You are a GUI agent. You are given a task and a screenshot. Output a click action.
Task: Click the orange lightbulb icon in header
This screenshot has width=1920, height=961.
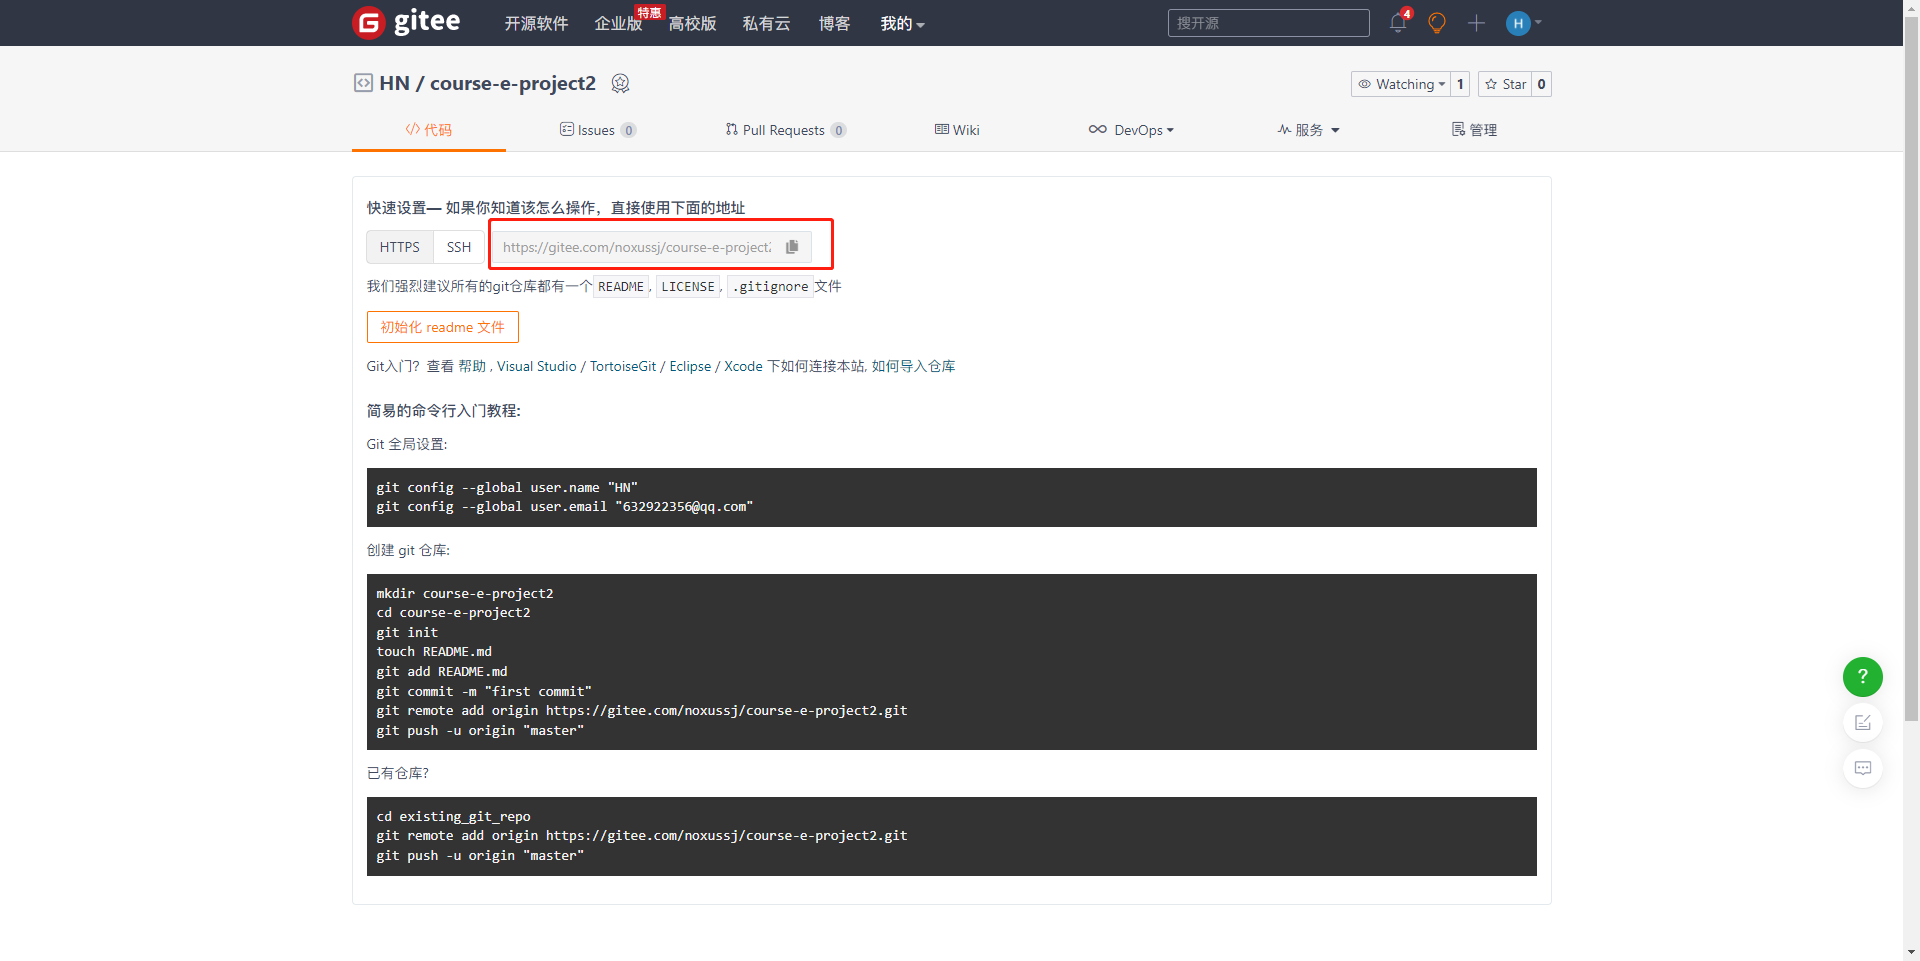pos(1437,23)
